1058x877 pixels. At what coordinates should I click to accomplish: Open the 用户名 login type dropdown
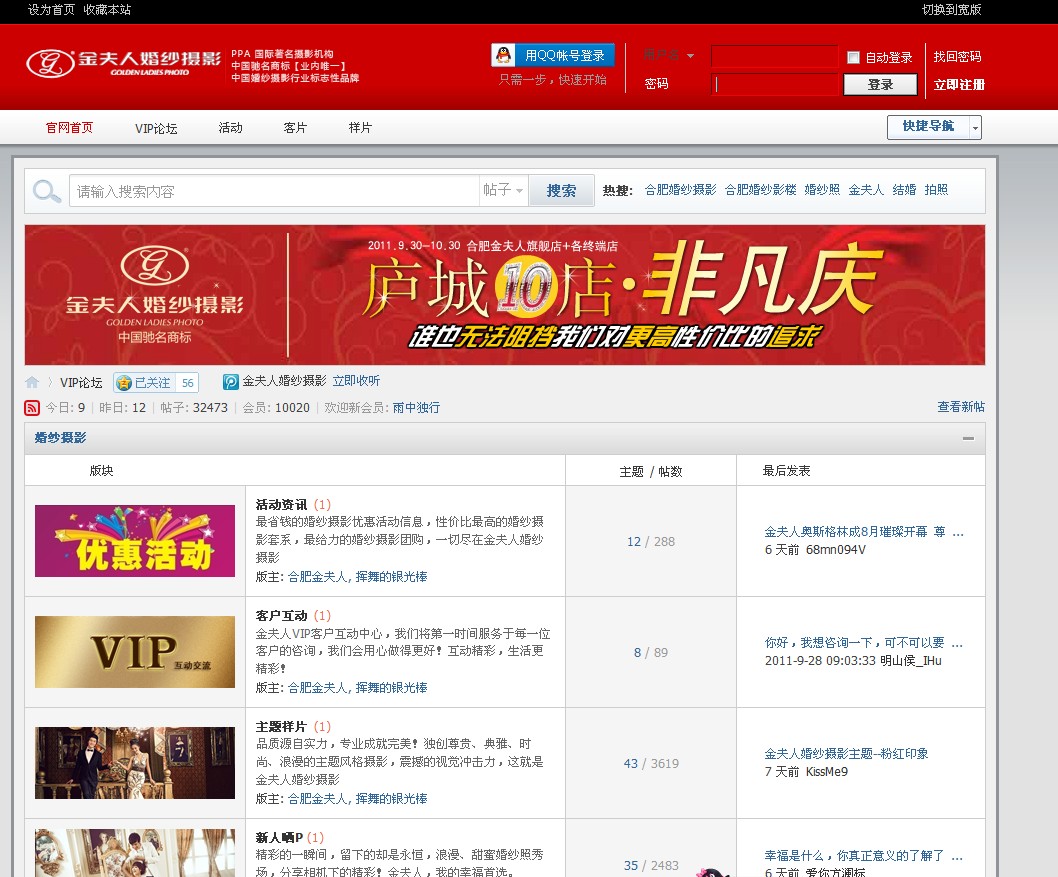669,56
